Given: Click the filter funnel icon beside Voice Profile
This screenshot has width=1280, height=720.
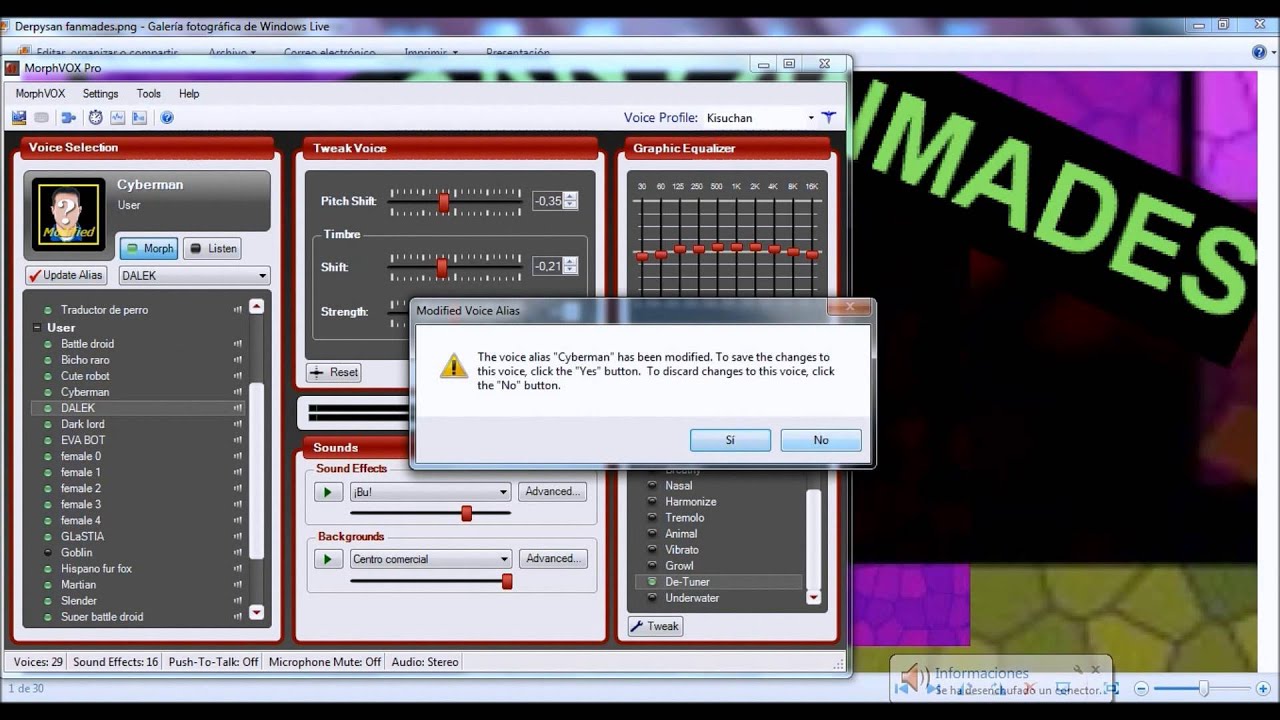Looking at the screenshot, I should pyautogui.click(x=828, y=117).
